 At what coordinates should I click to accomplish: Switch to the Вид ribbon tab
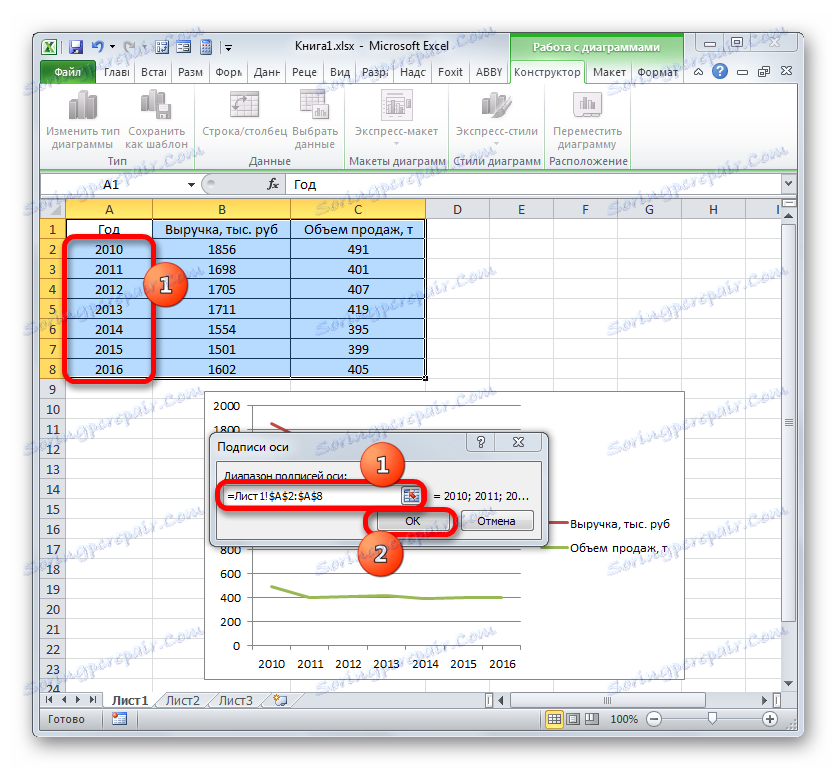(339, 72)
